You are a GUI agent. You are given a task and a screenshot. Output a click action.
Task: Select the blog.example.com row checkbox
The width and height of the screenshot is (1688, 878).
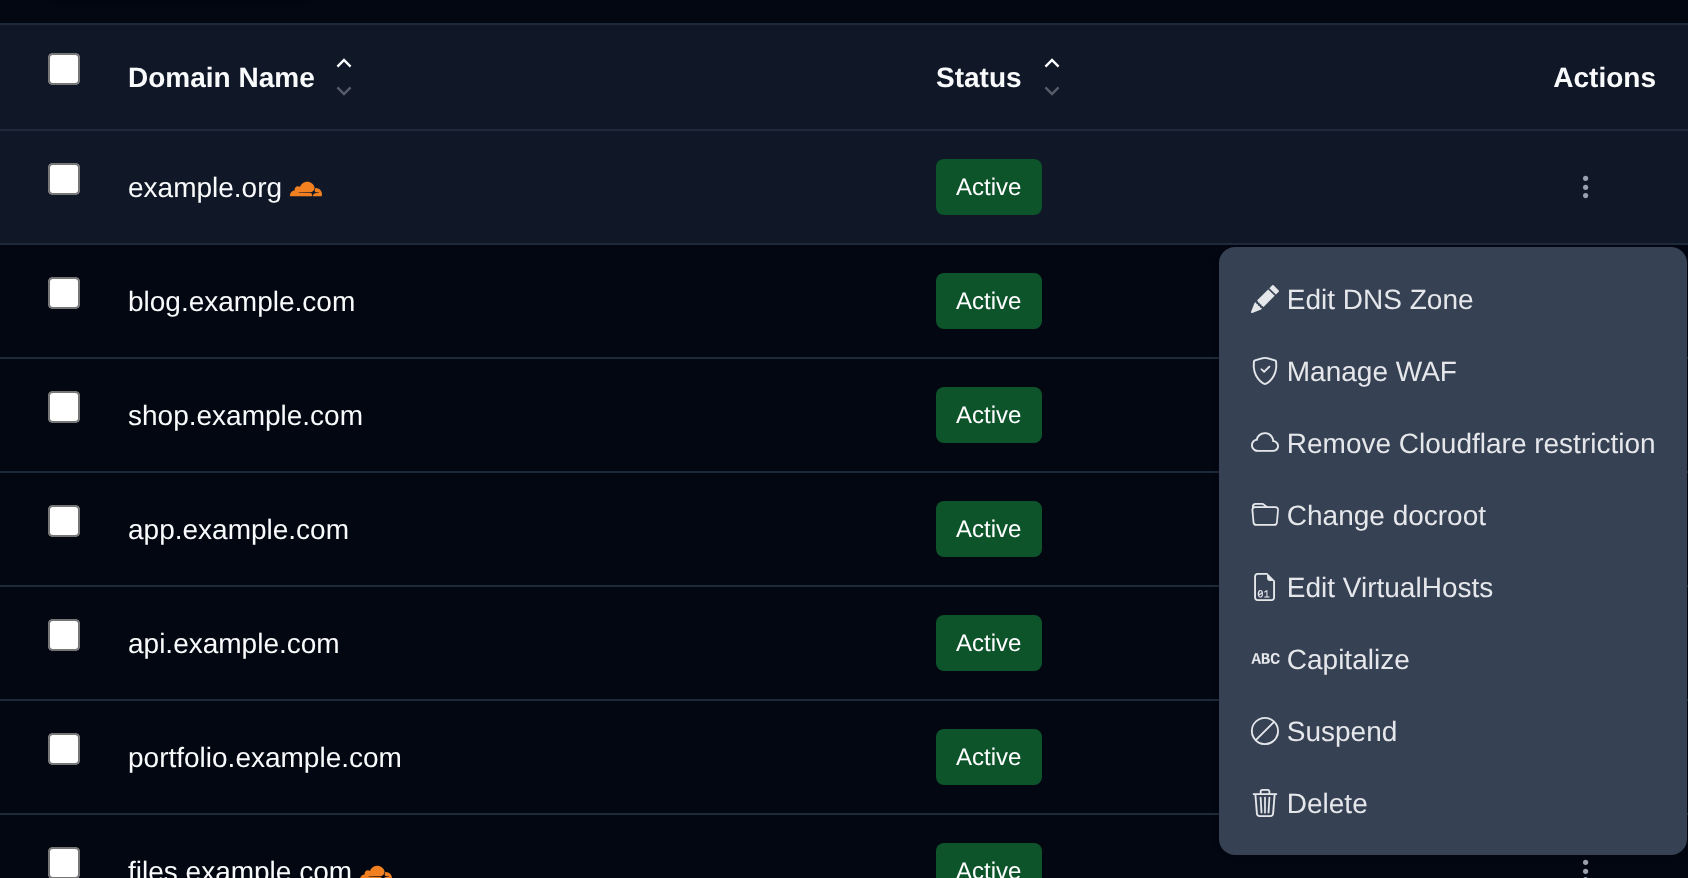(64, 293)
